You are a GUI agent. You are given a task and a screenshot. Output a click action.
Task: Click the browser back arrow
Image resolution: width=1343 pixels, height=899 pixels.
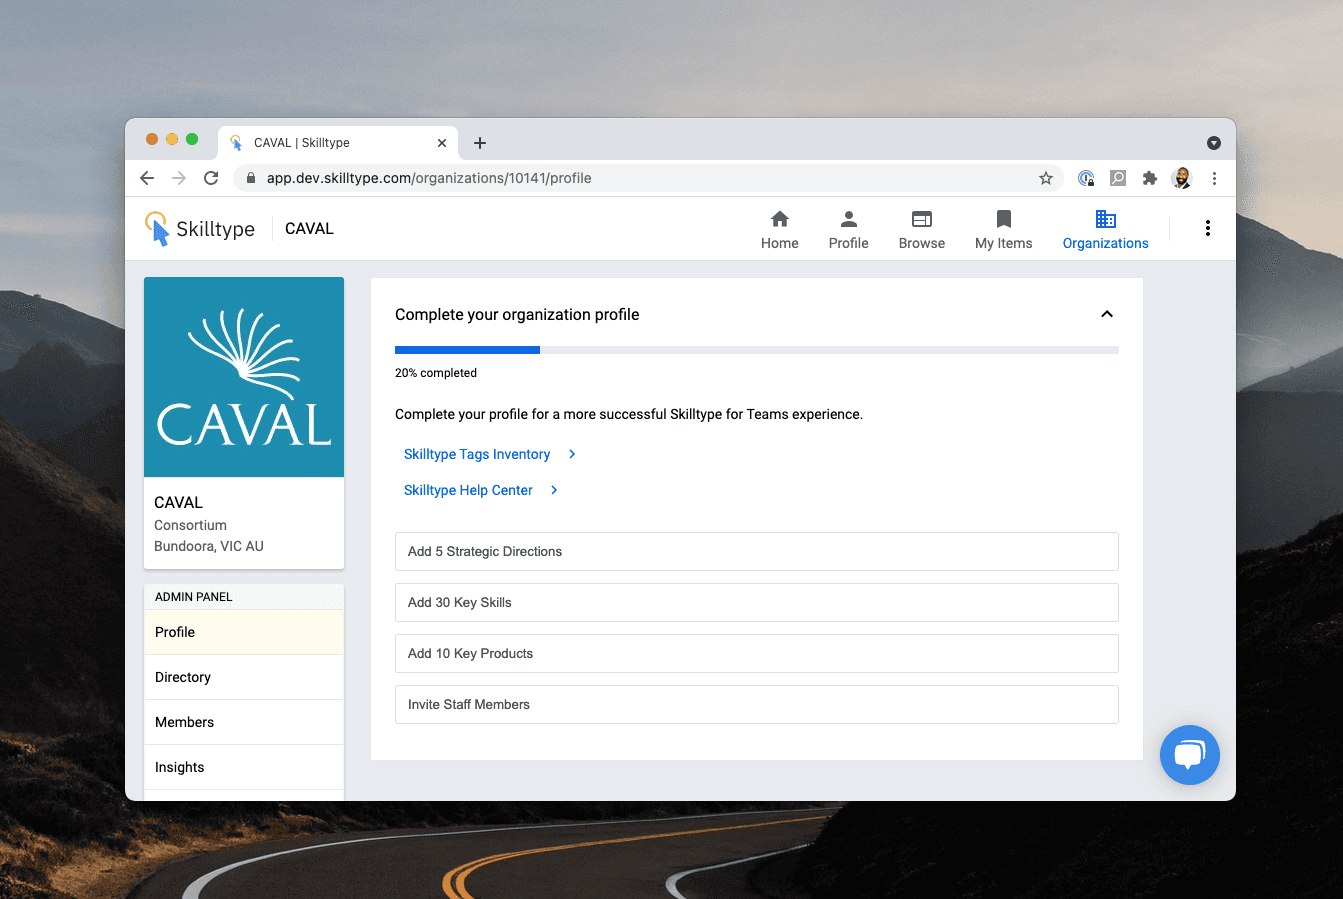point(147,178)
